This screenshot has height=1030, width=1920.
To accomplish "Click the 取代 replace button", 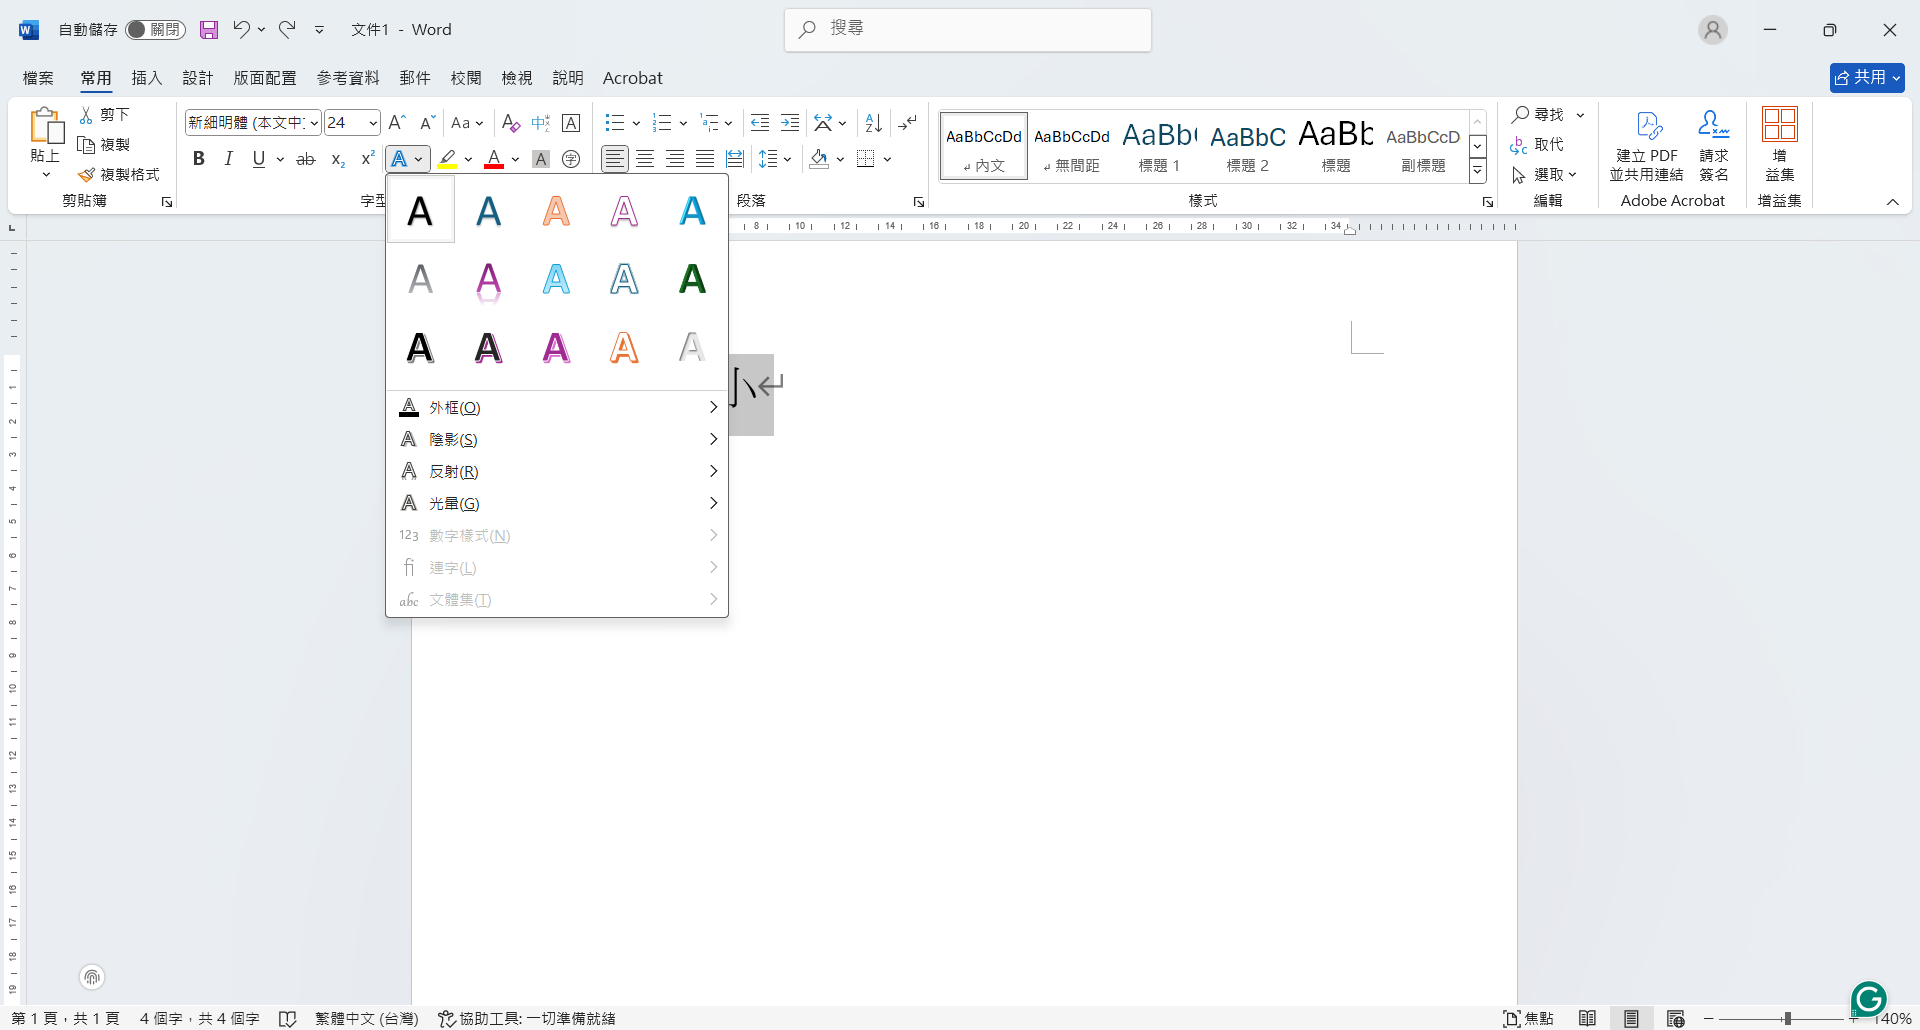I will pos(1538,145).
